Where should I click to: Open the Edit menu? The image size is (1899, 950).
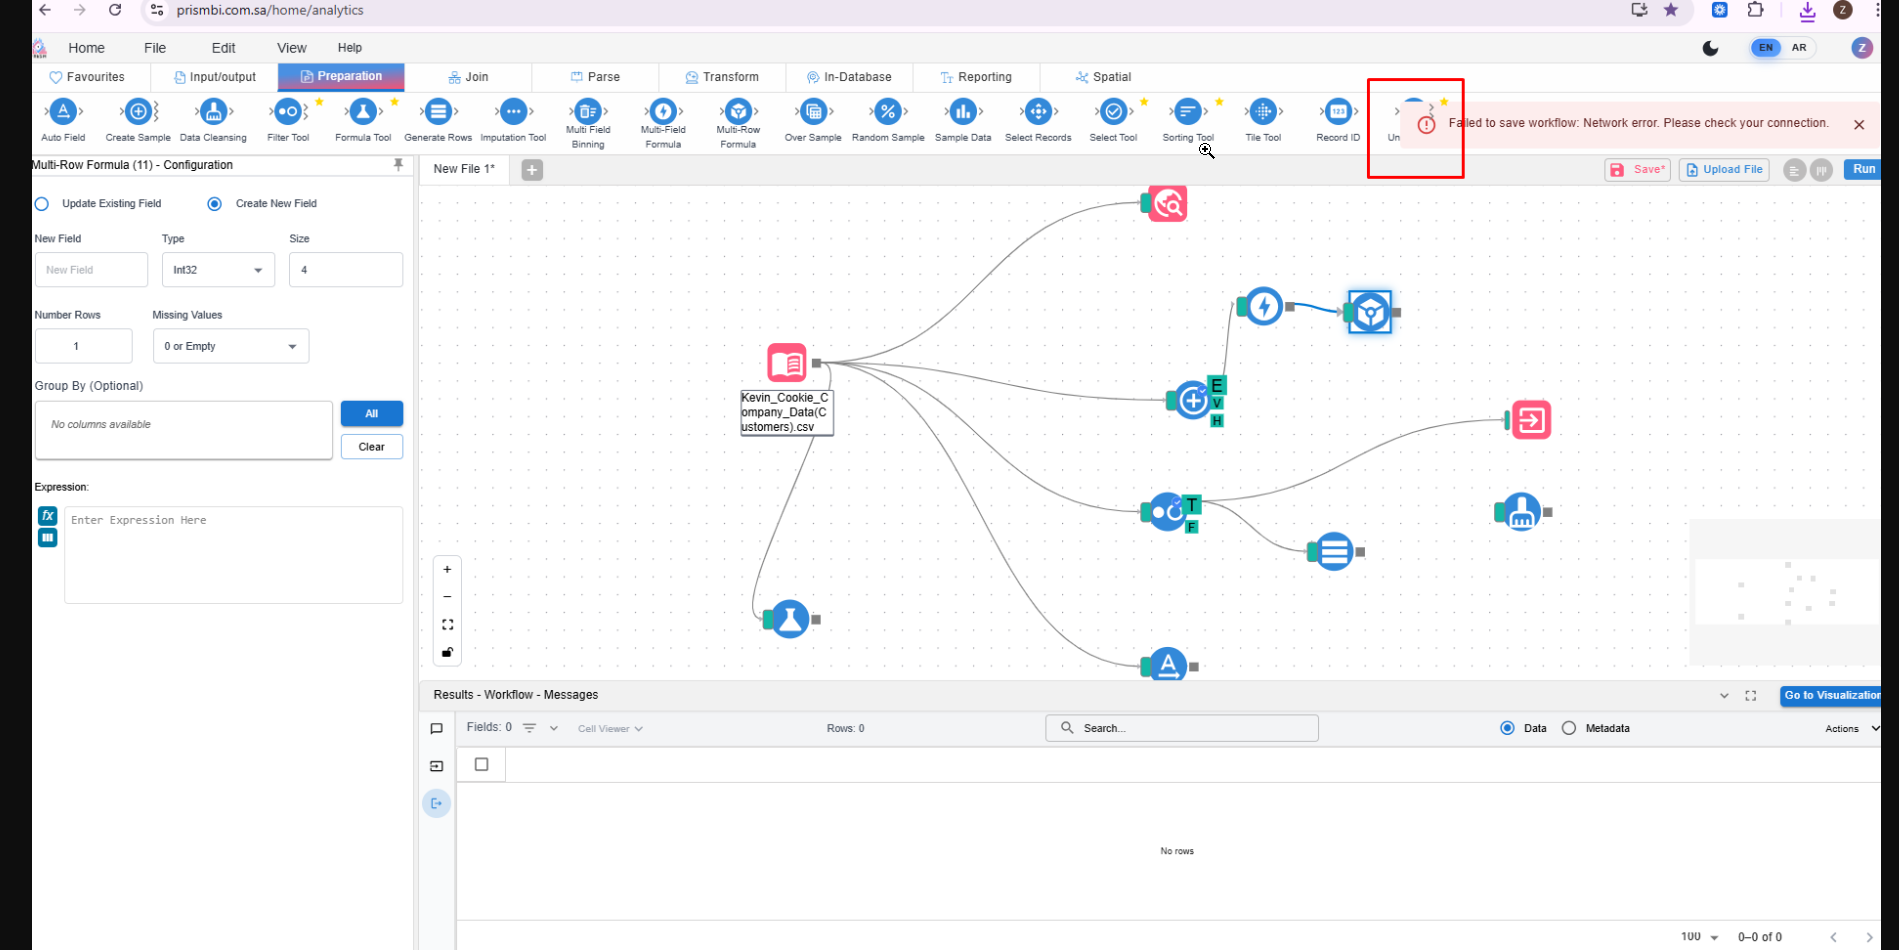(223, 48)
